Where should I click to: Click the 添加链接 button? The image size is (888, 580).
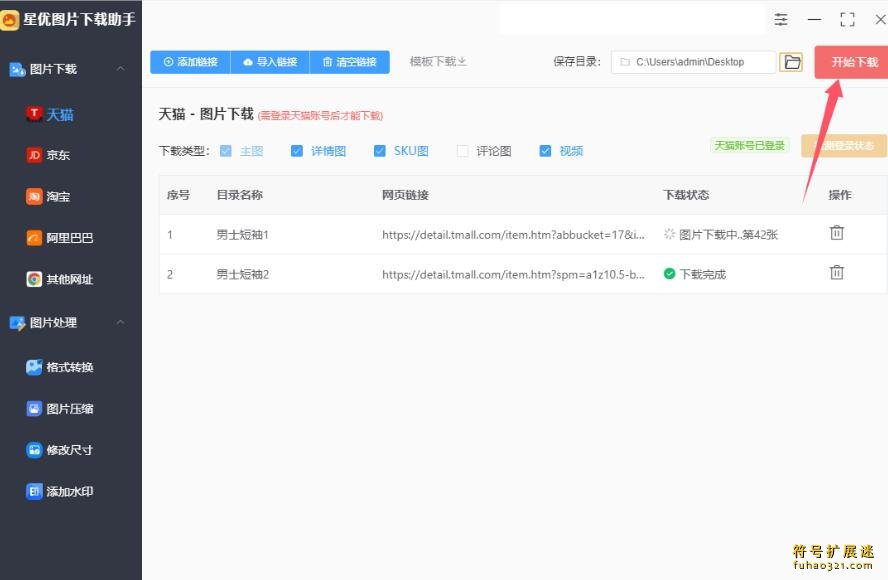click(190, 62)
